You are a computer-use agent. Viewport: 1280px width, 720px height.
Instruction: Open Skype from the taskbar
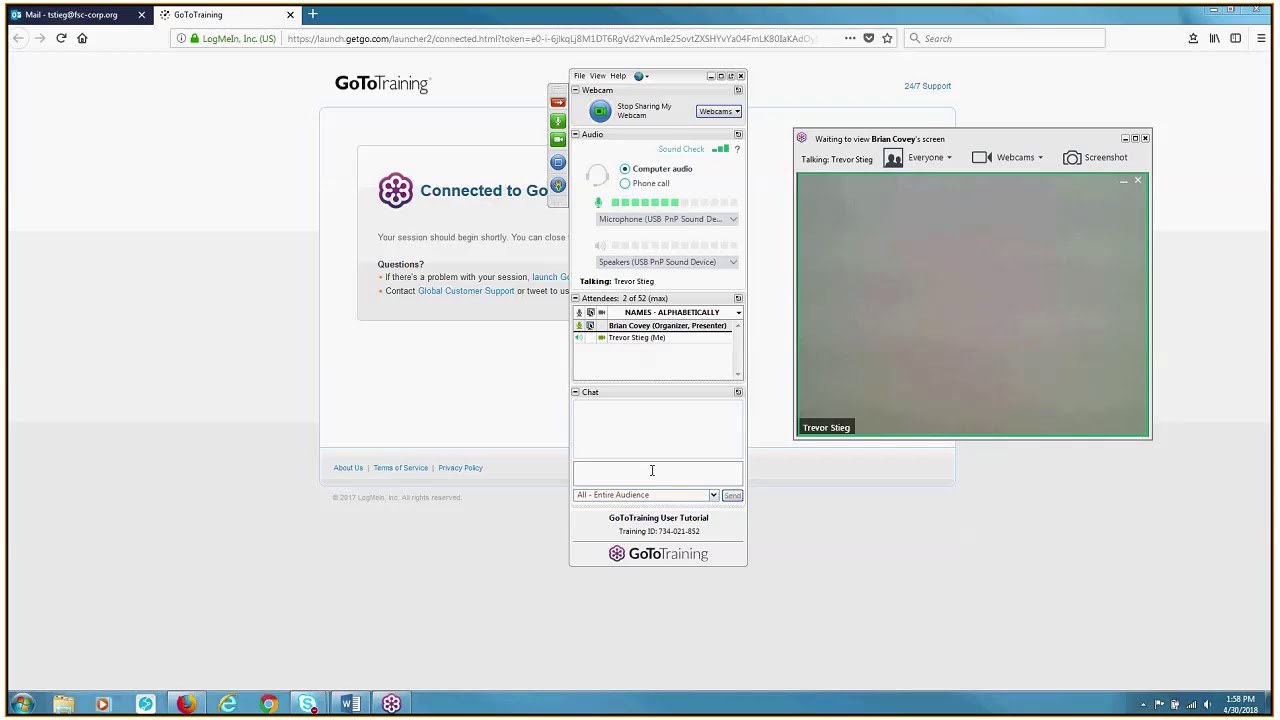[x=309, y=704]
